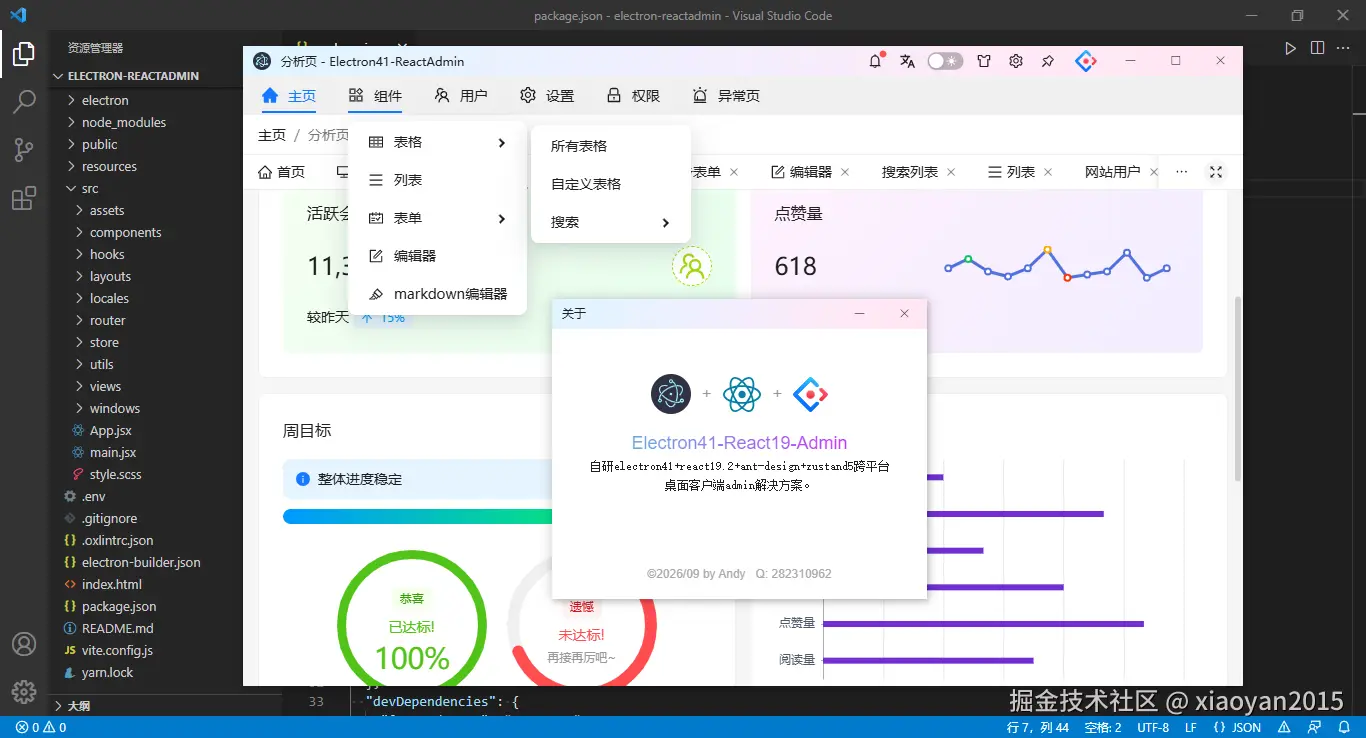Select the 用户 menu item
1366x738 pixels.
461,96
